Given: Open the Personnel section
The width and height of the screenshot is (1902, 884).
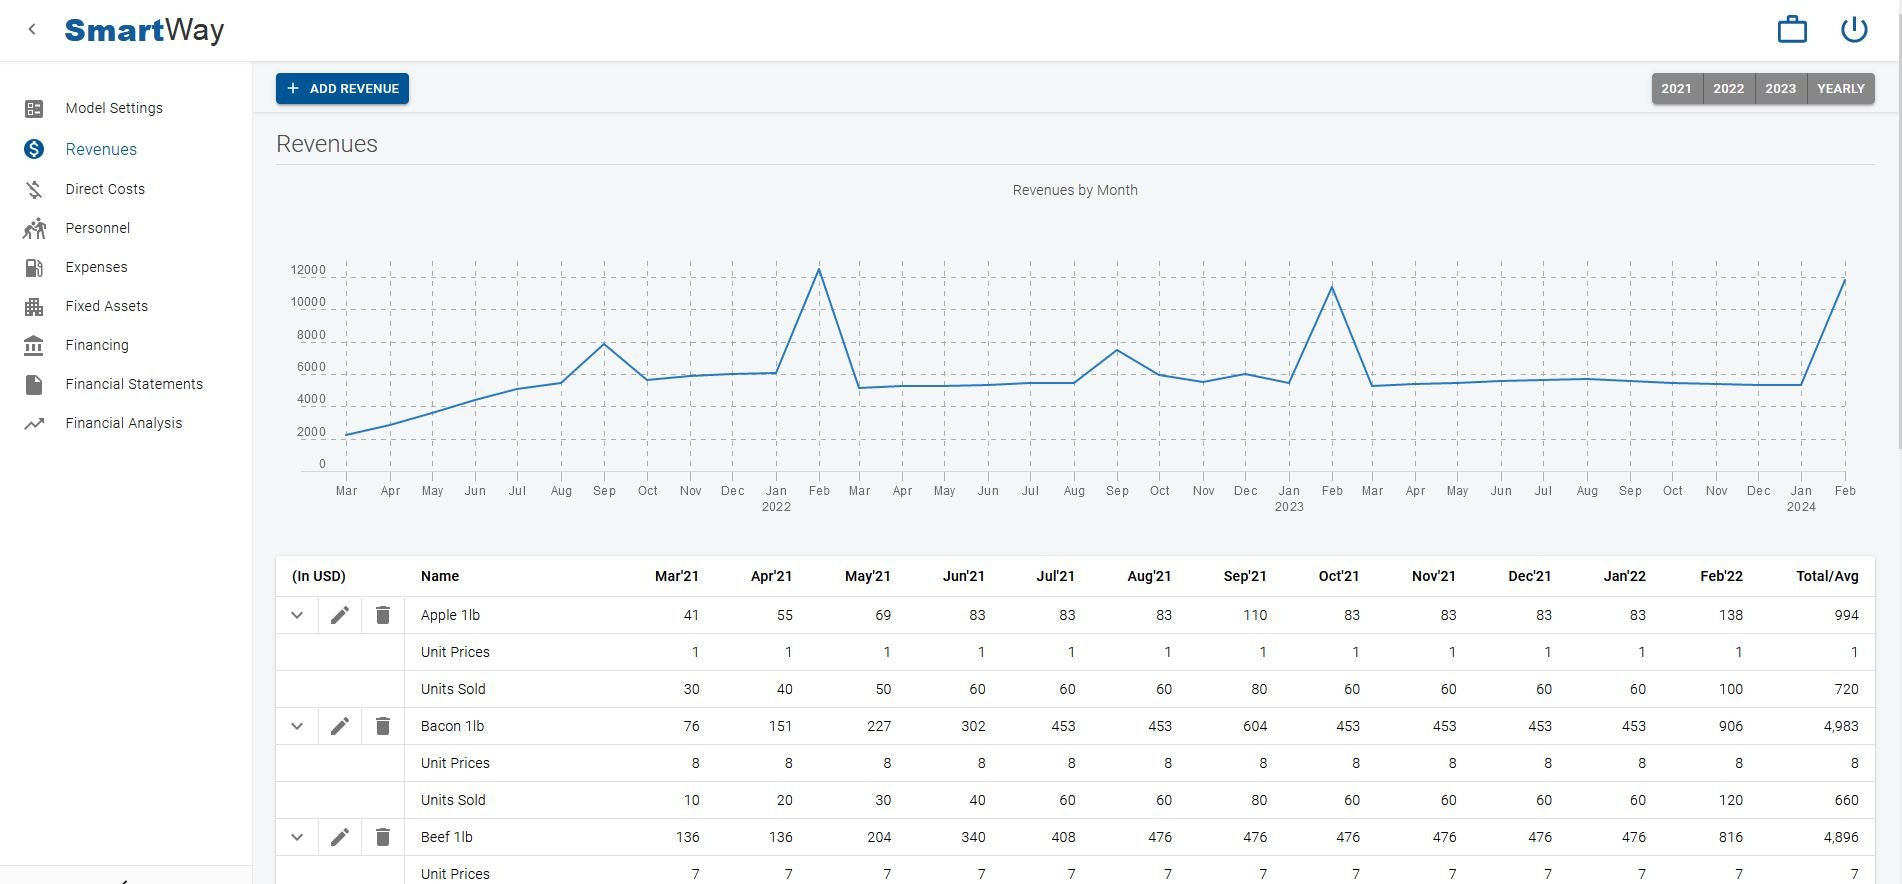Looking at the screenshot, I should pyautogui.click(x=98, y=228).
